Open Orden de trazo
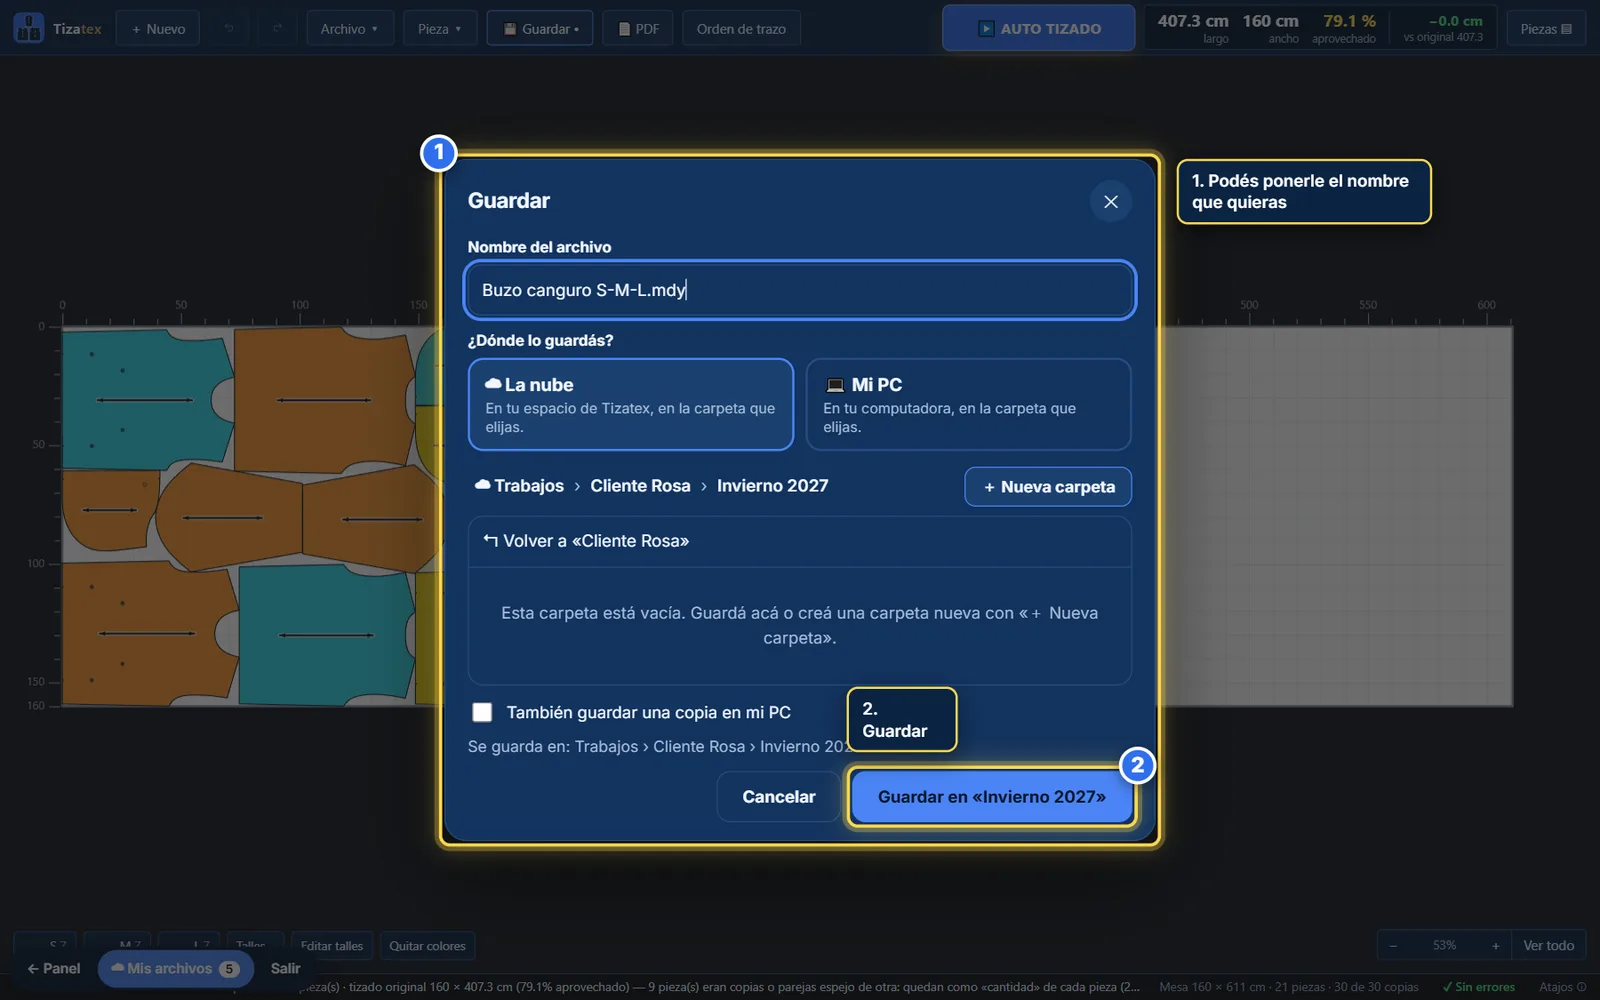The height and width of the screenshot is (1000, 1600). [741, 29]
